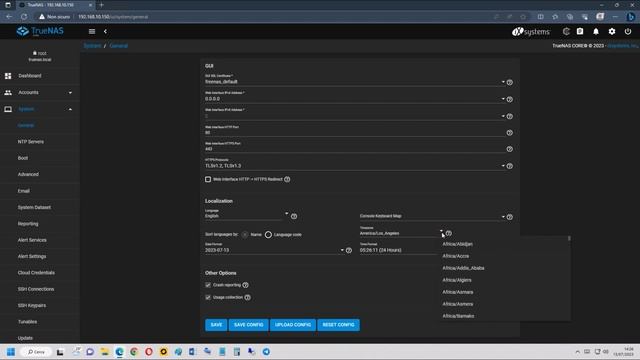Open Cloud Credentials page
The width and height of the screenshot is (640, 360).
point(36,273)
